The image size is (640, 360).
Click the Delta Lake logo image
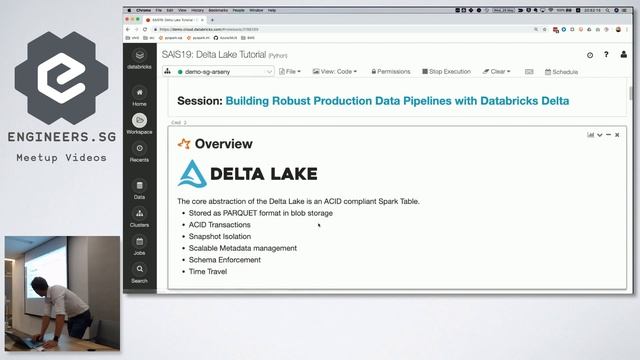(x=247, y=174)
